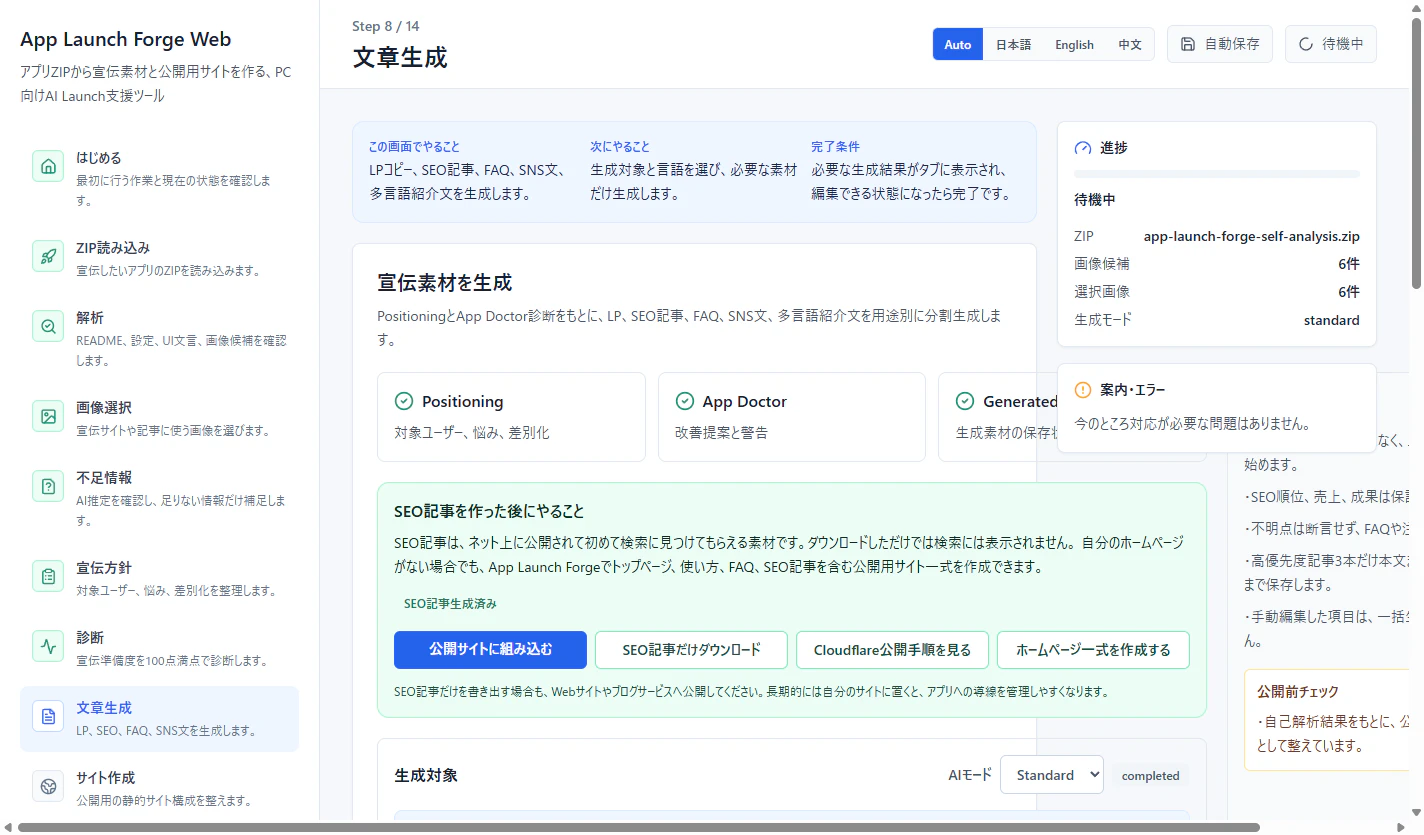
Task: Open the 不足情報 sidebar step
Action: [x=160, y=499]
